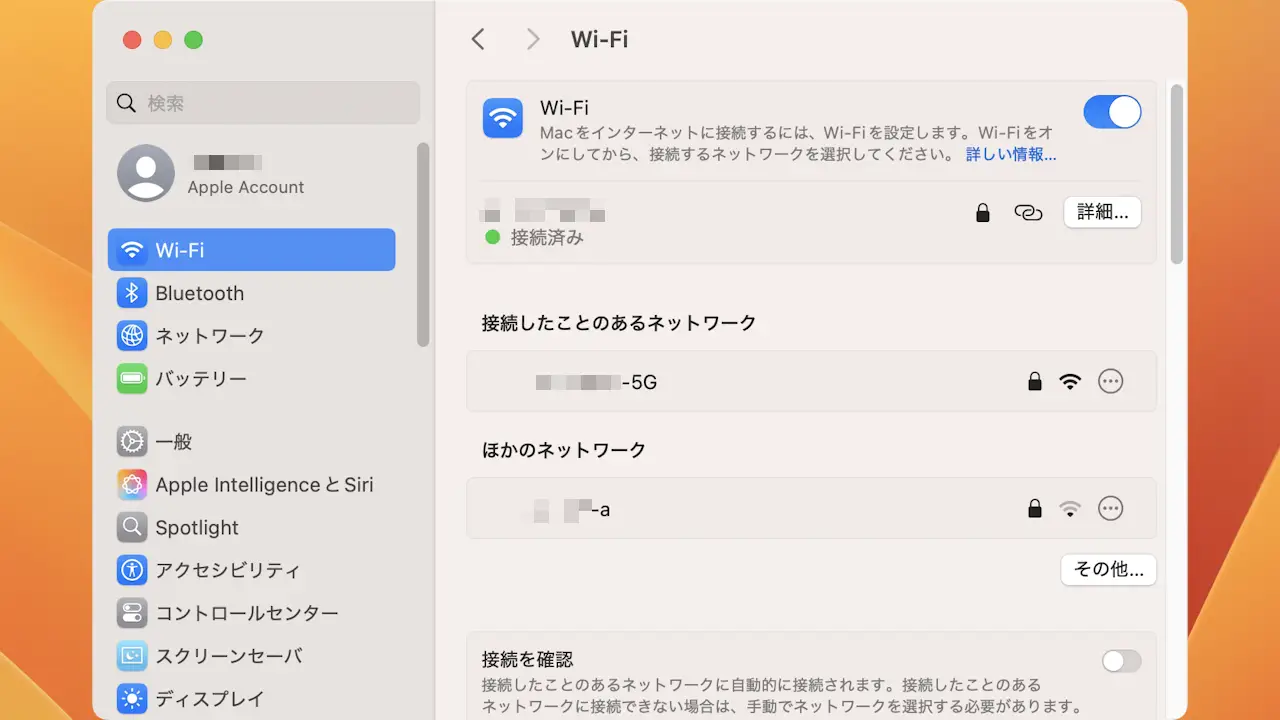The width and height of the screenshot is (1280, 720).
Task: Enable the 接続を確認 toggle
Action: (1121, 661)
